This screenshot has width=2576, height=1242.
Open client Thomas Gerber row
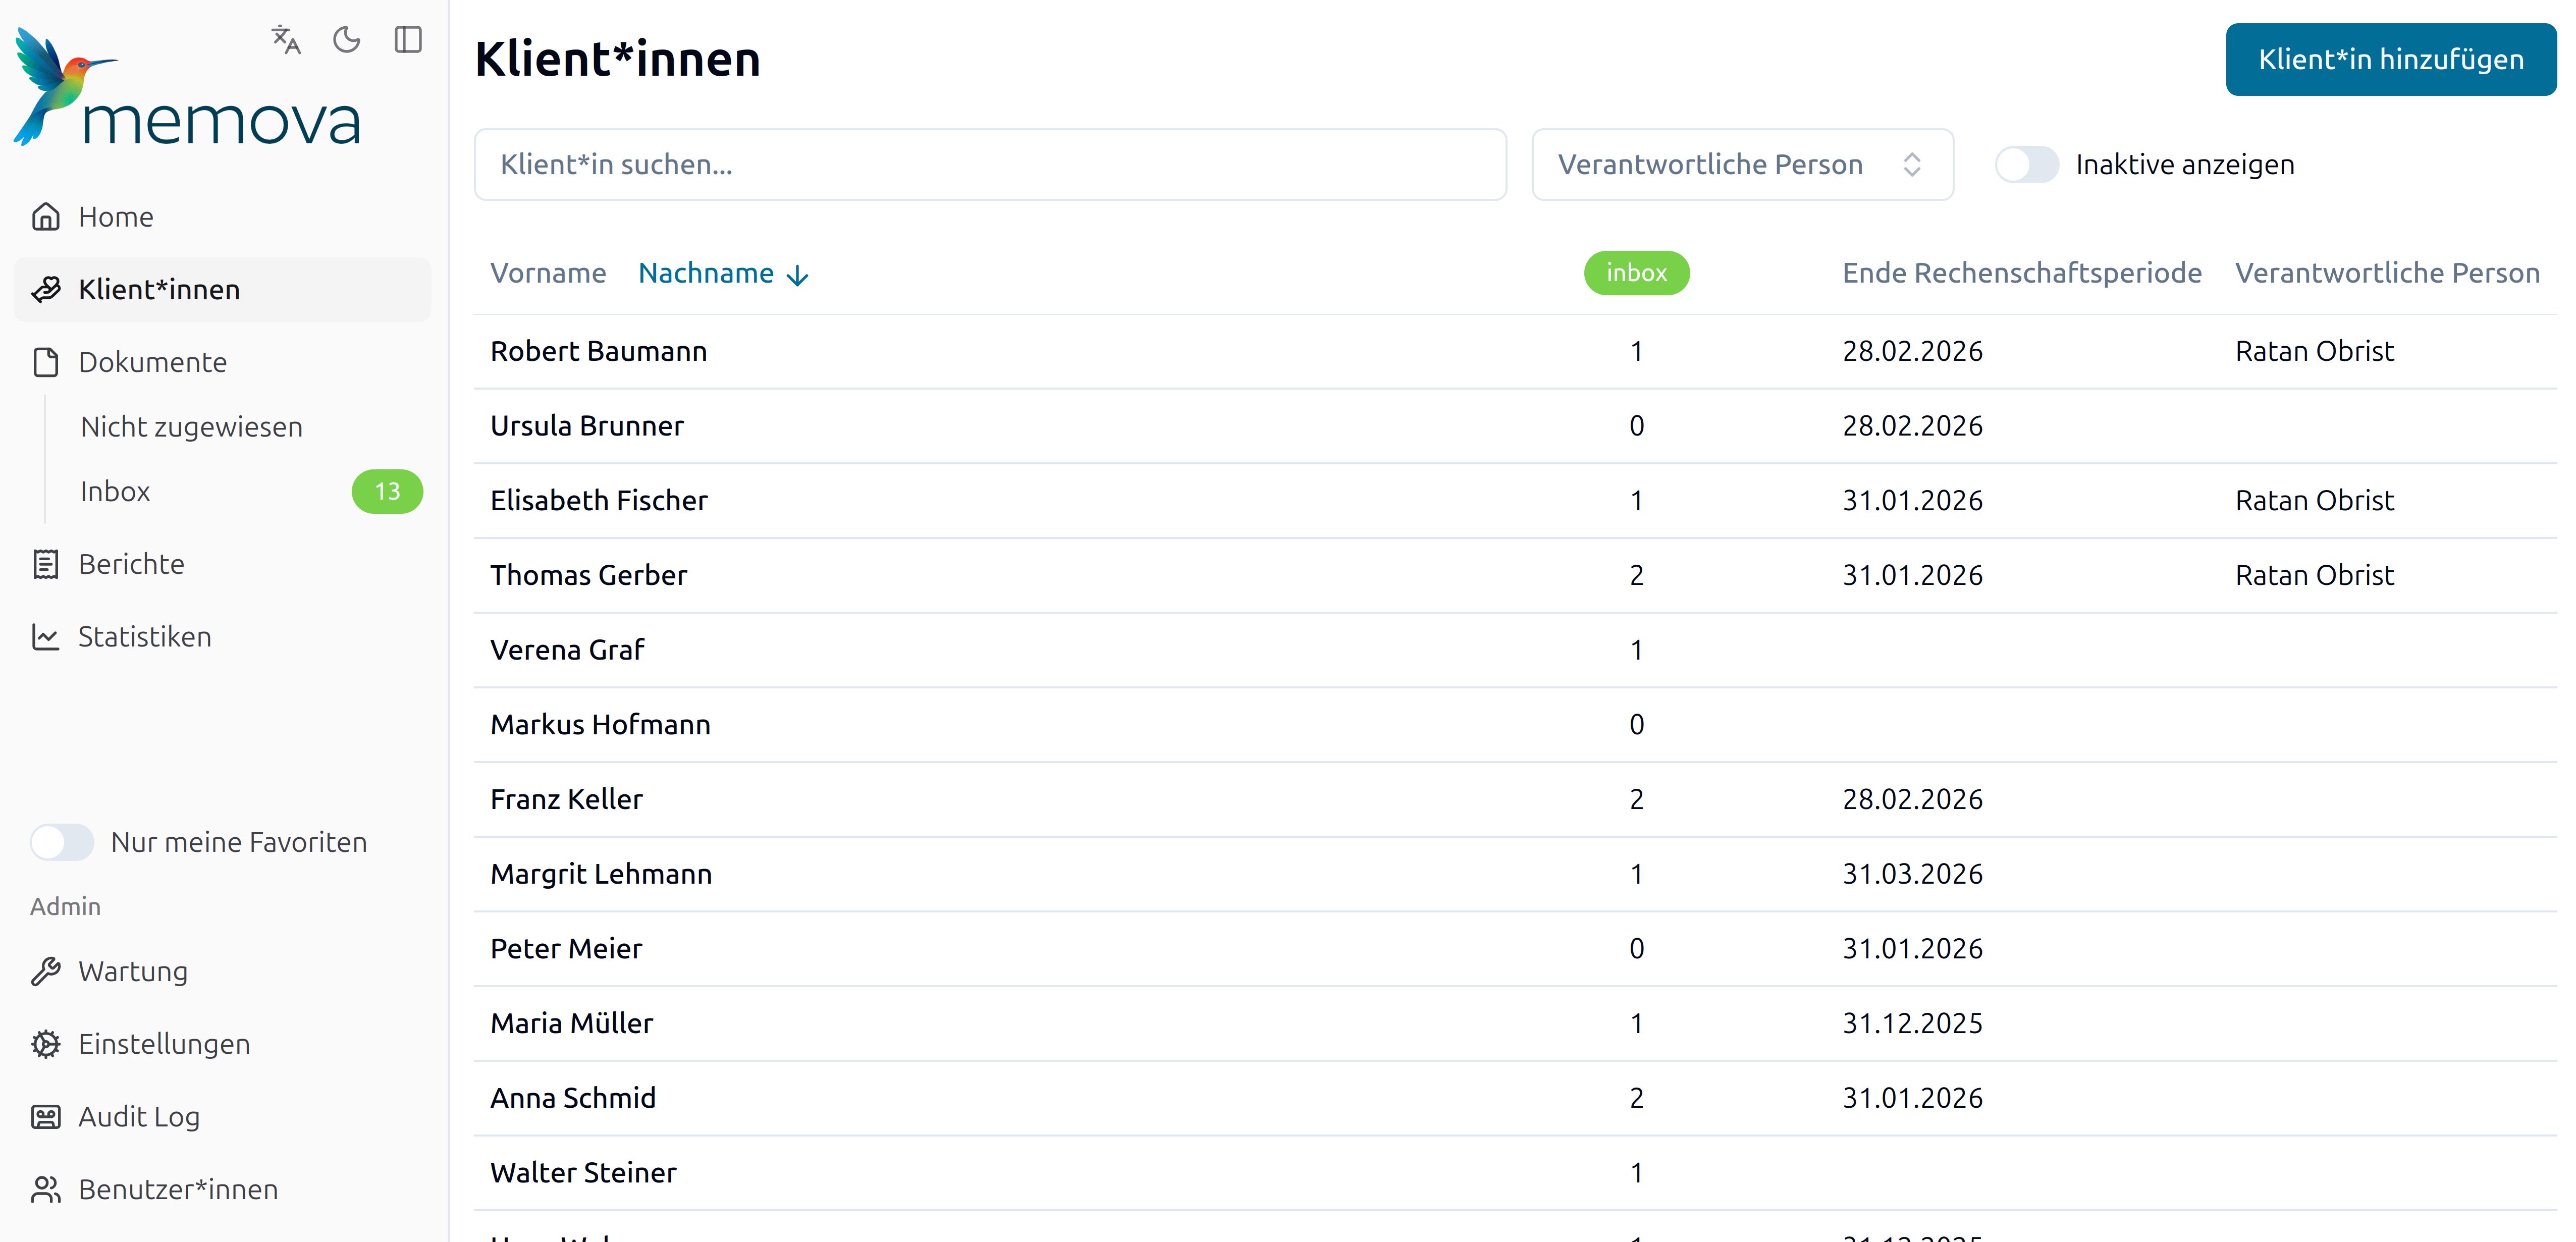click(x=589, y=575)
